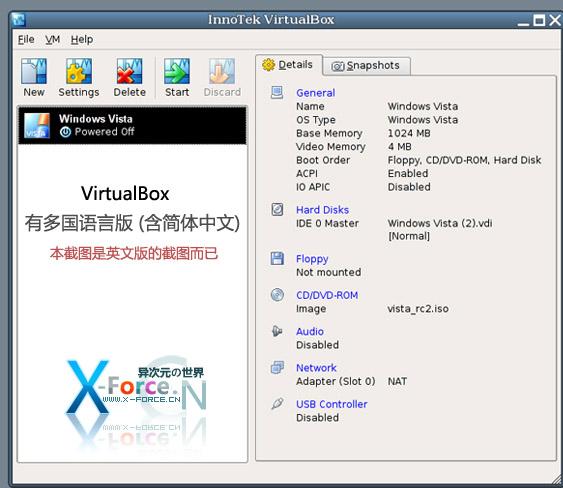Image resolution: width=563 pixels, height=488 pixels.
Task: Click the Video Memory label
Action: click(331, 147)
